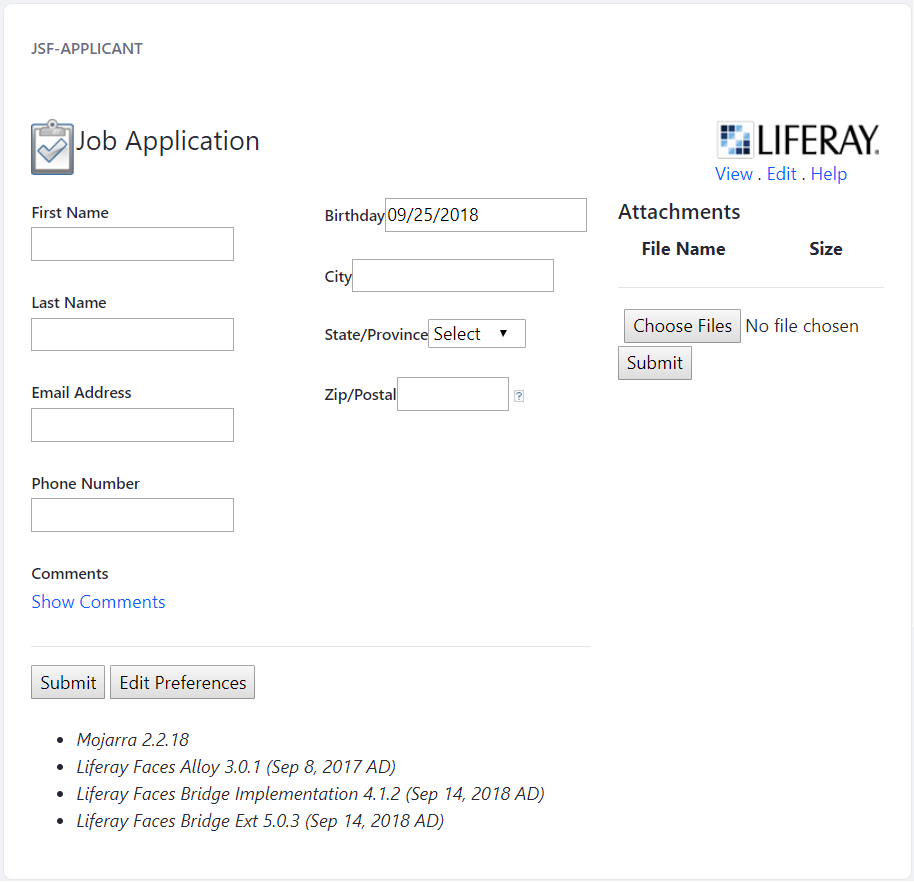Click Liferay Faces Bridge Ext 5.0.3 entry
This screenshot has height=883, width=914.
260,821
